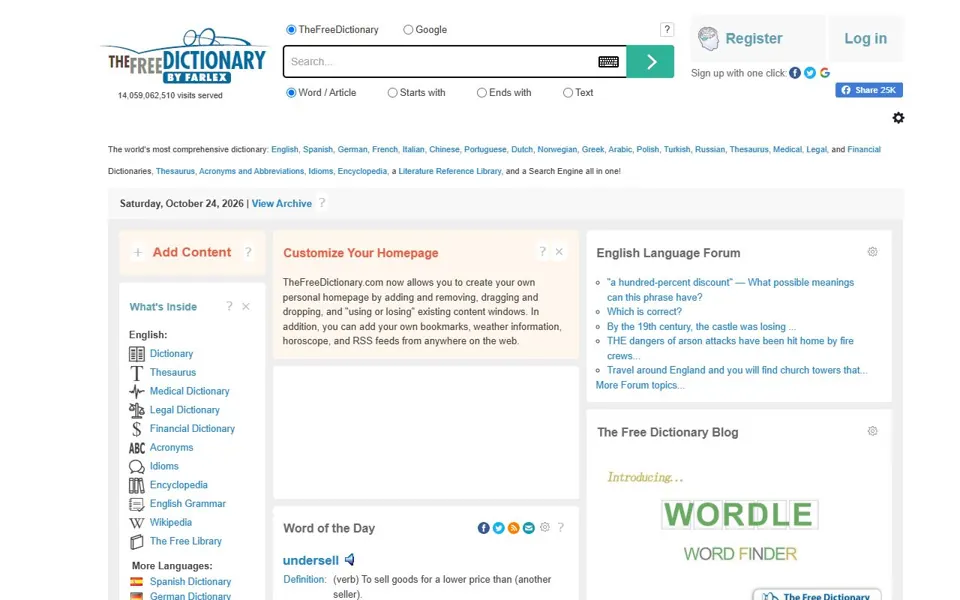This screenshot has width=960, height=600.
Task: Open the Spanish Dictionary link
Action: (190, 582)
